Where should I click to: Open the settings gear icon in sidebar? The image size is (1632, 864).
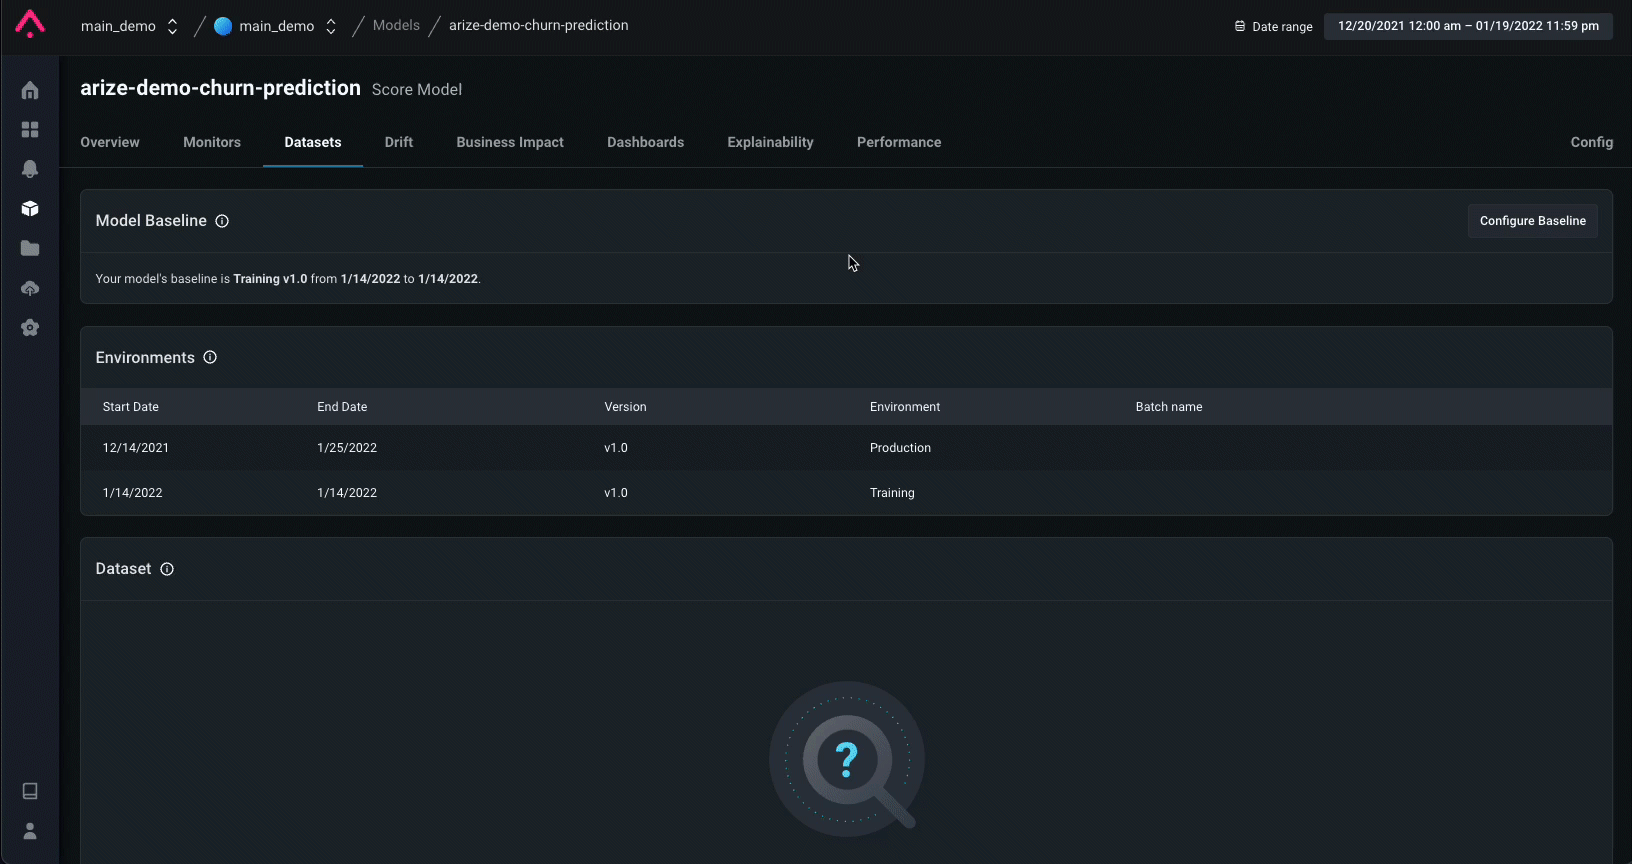(x=30, y=327)
